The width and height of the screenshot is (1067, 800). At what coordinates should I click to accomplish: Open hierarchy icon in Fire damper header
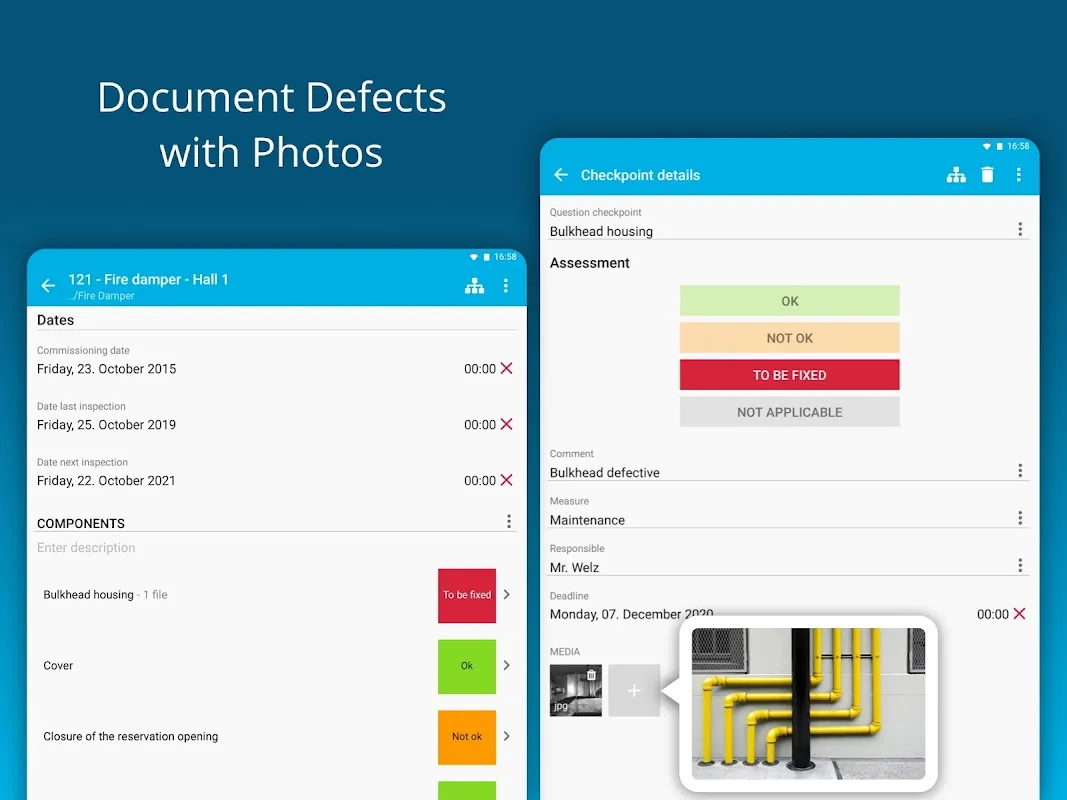474,286
